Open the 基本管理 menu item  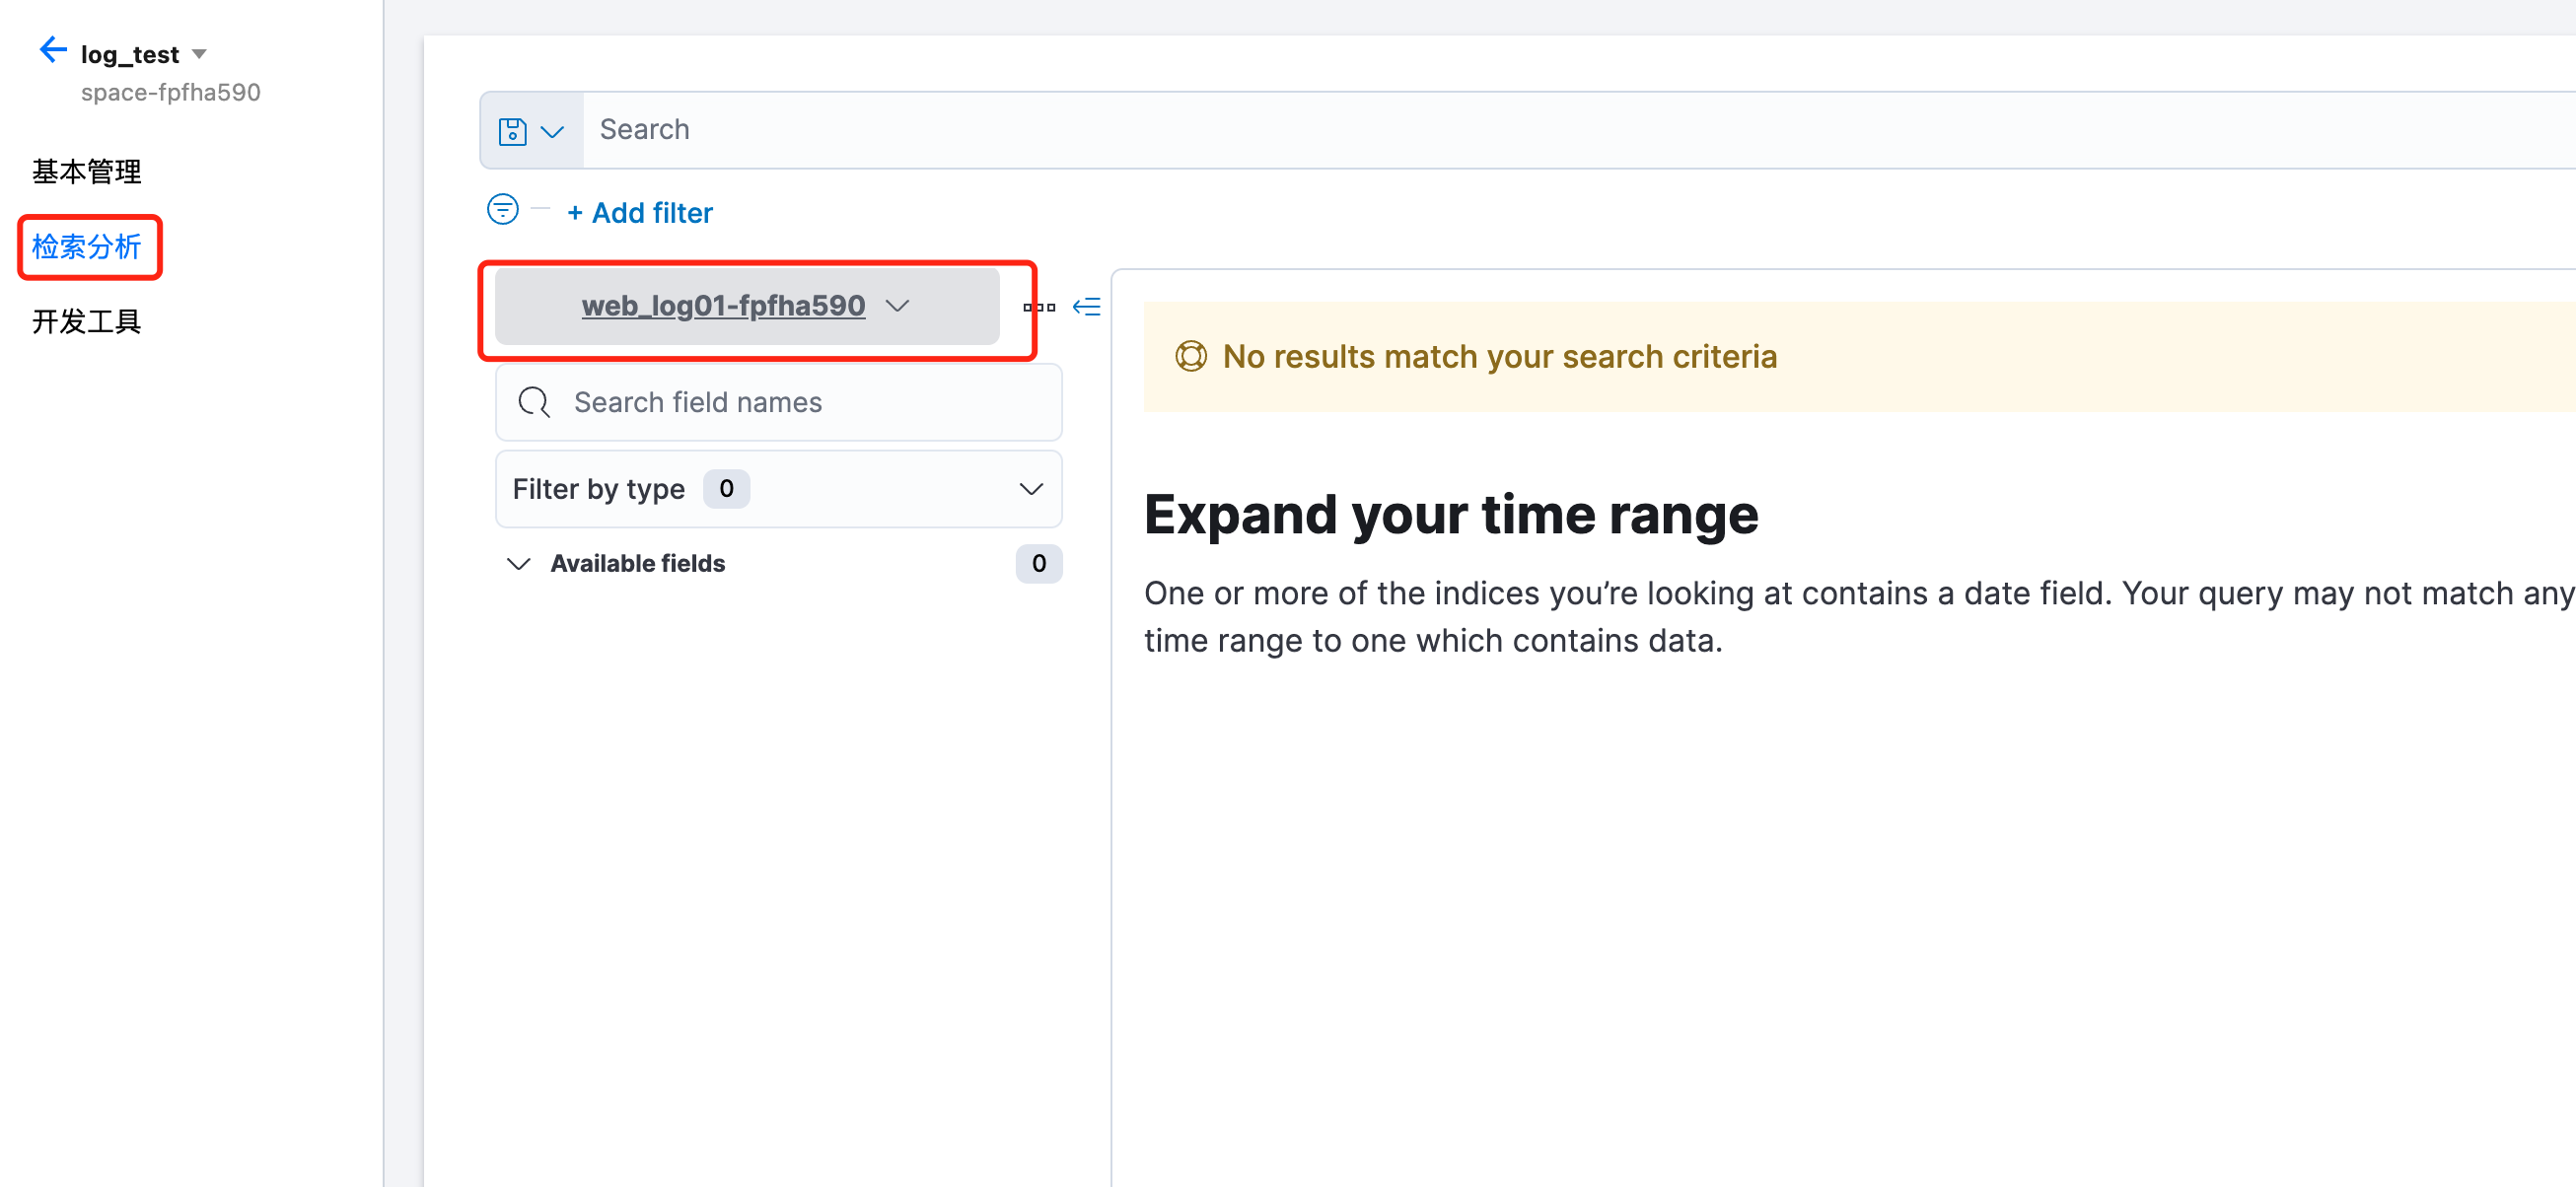[x=87, y=172]
